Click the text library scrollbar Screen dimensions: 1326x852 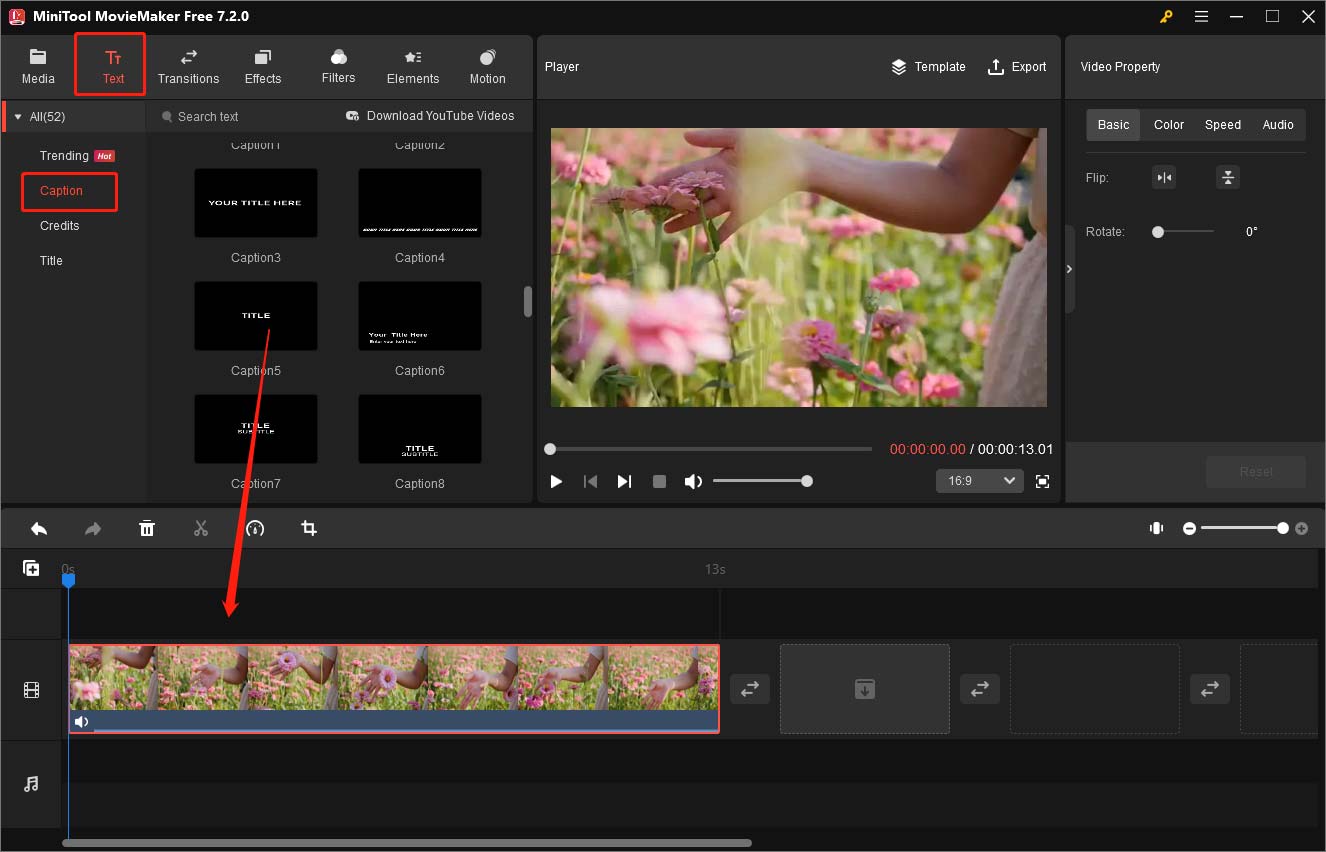(528, 302)
